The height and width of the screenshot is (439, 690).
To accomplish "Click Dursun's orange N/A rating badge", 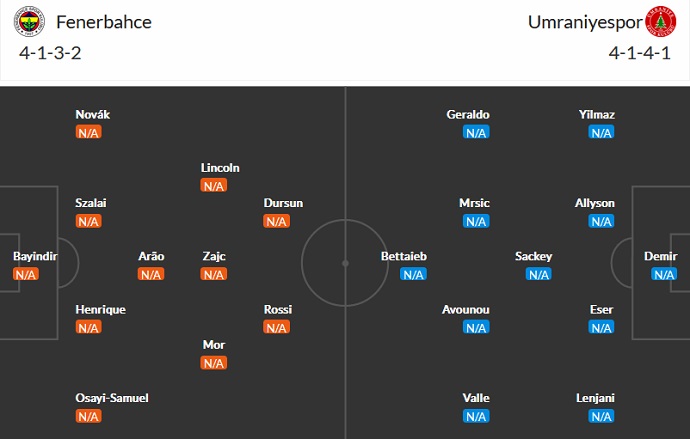I will coord(276,221).
